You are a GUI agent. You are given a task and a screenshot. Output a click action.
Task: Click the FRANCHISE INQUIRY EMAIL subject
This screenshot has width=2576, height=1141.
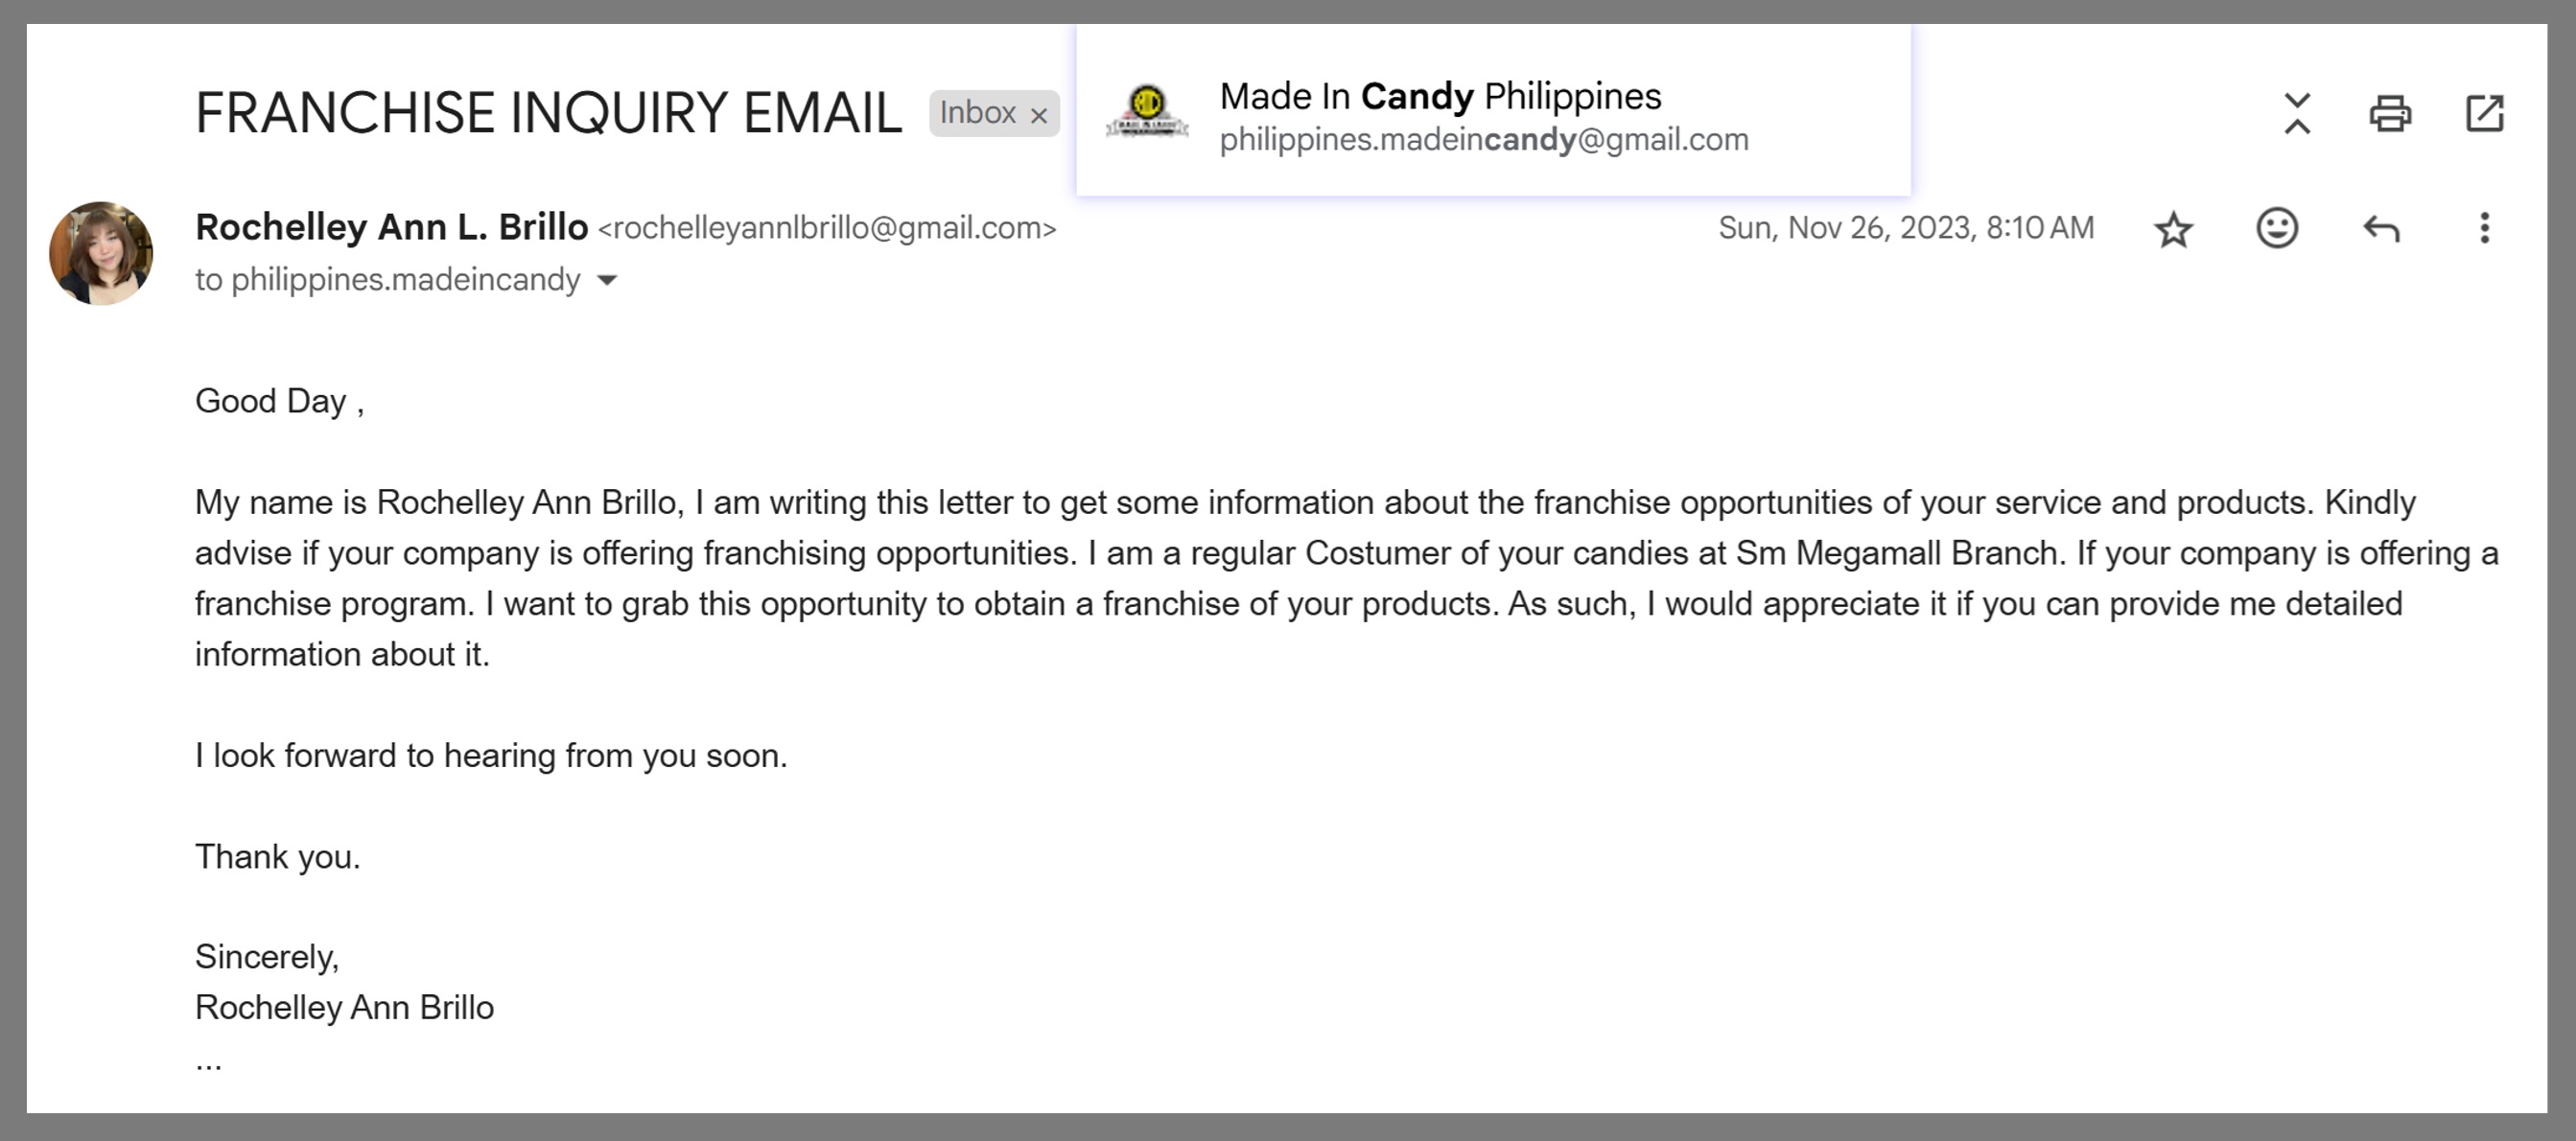coord(548,112)
